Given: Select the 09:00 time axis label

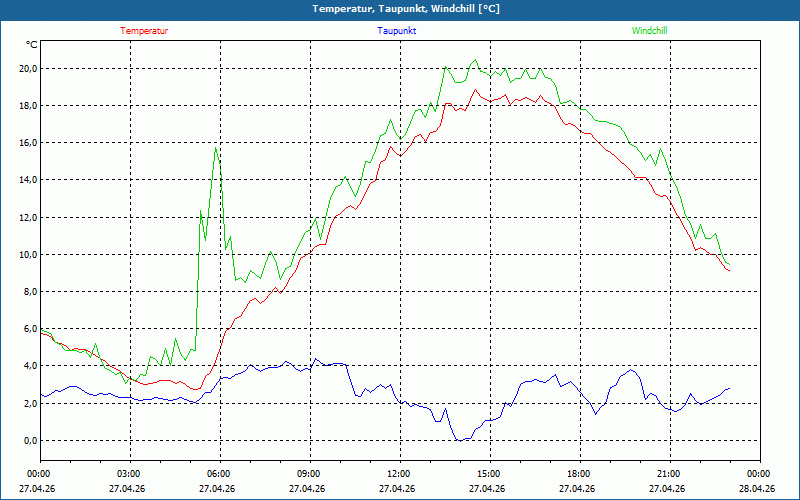Looking at the screenshot, I should point(309,474).
